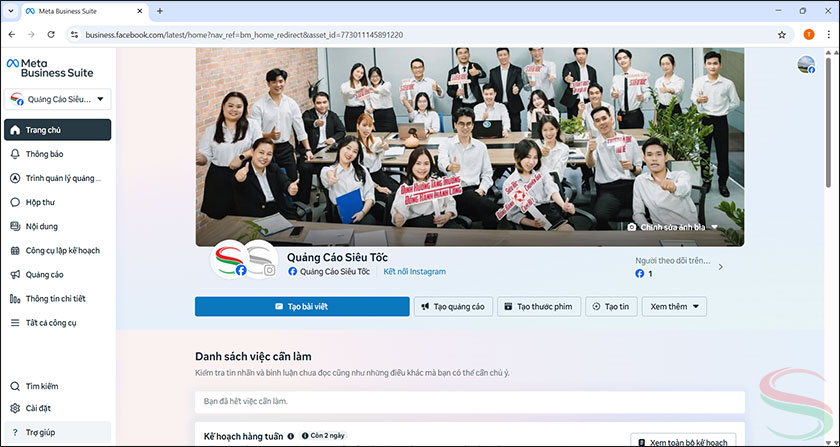
Task: Click the Tìm kiếm search icon
Action: [15, 386]
